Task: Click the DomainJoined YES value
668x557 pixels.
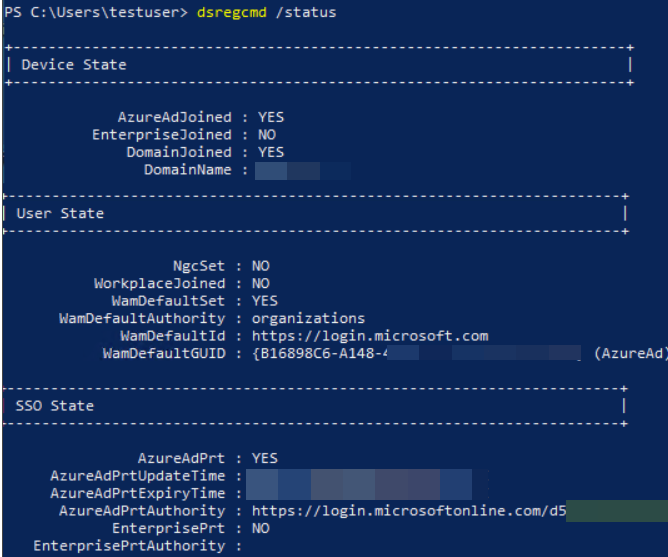Action: [x=271, y=152]
